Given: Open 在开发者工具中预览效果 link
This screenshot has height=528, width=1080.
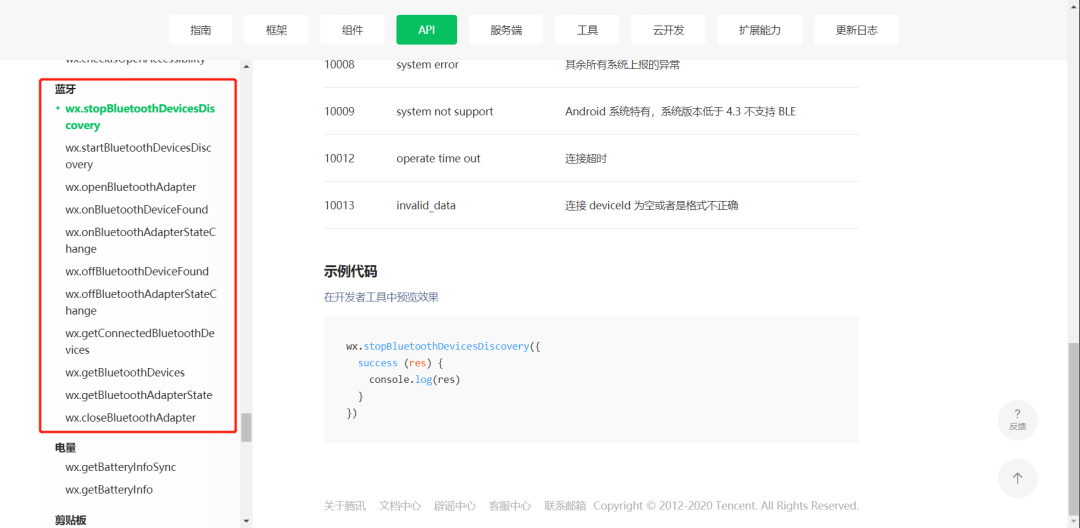Looking at the screenshot, I should [381, 297].
